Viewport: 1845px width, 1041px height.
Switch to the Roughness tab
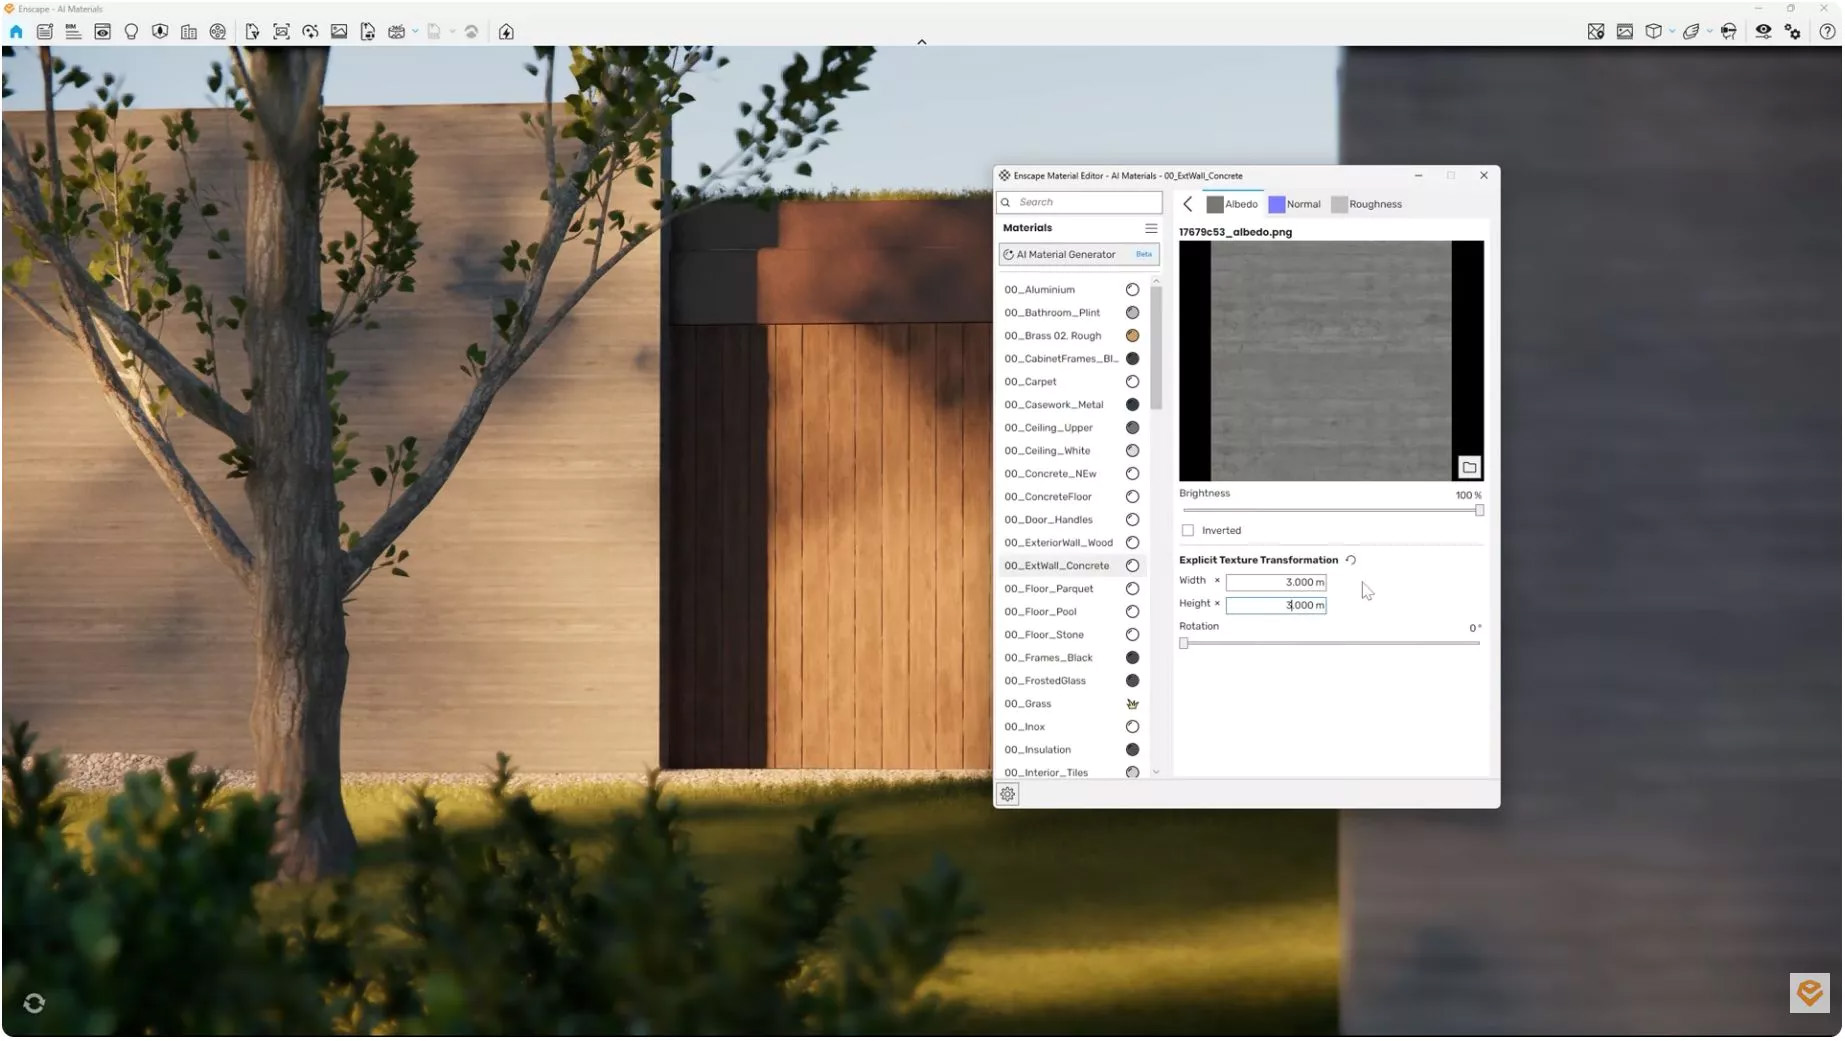[1367, 204]
